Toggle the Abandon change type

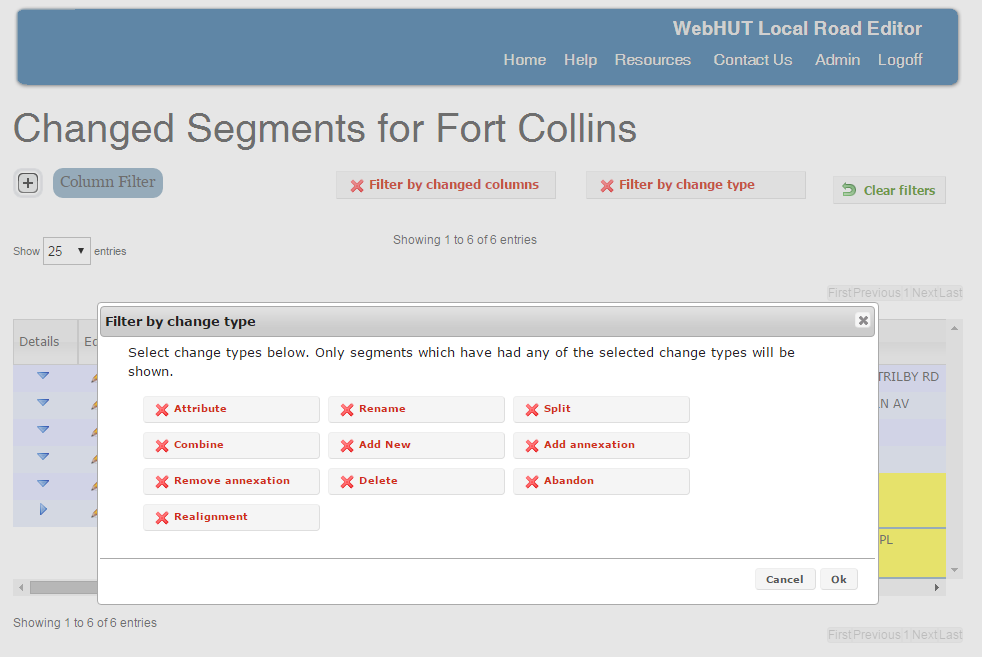(x=601, y=481)
